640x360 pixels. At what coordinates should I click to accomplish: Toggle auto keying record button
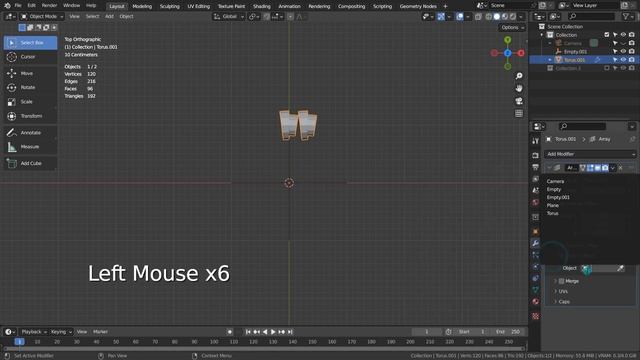[x=230, y=332]
